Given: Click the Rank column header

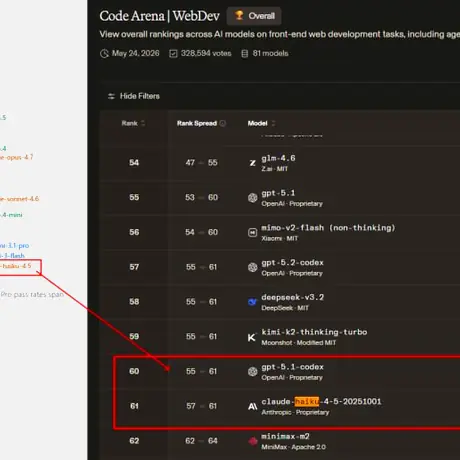Looking at the screenshot, I should click(x=130, y=123).
